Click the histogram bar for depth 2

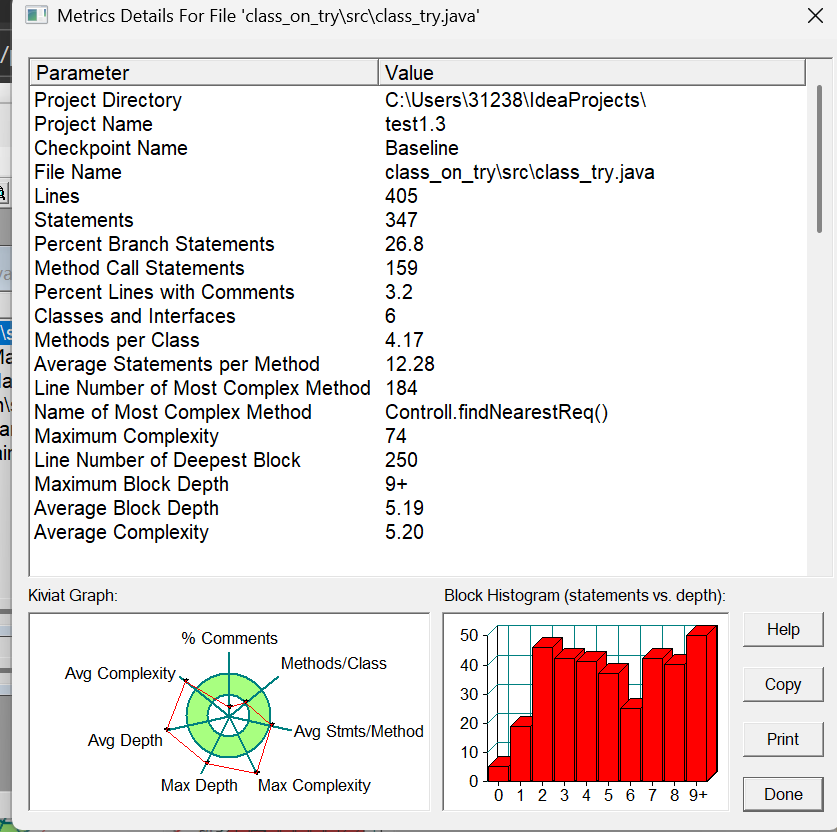[x=542, y=714]
